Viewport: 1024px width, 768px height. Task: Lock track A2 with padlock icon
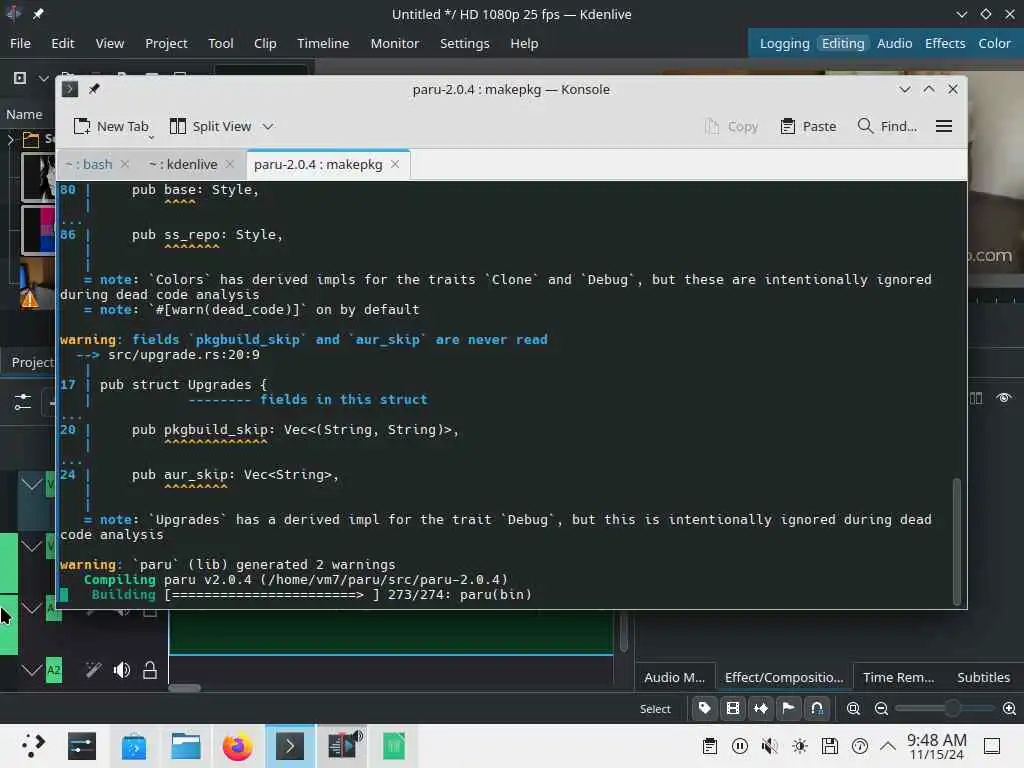coord(150,670)
